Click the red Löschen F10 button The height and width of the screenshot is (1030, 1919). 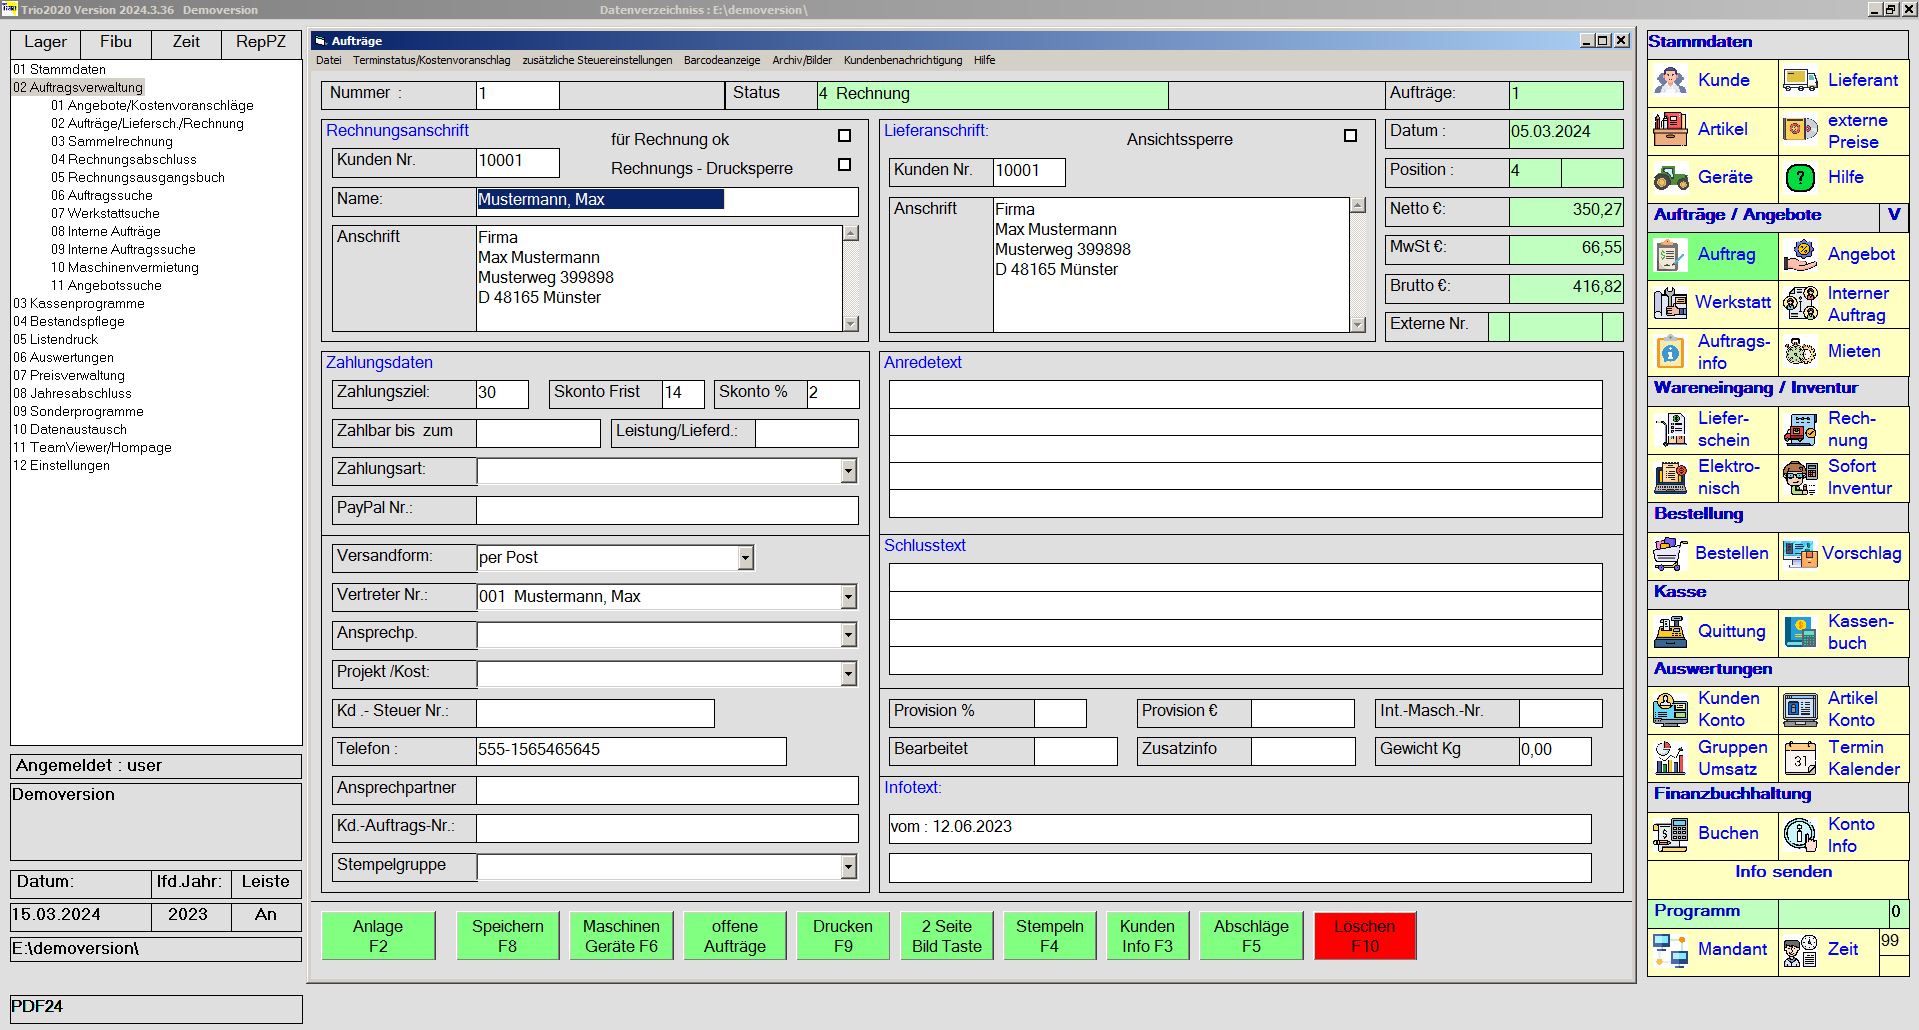click(1364, 936)
